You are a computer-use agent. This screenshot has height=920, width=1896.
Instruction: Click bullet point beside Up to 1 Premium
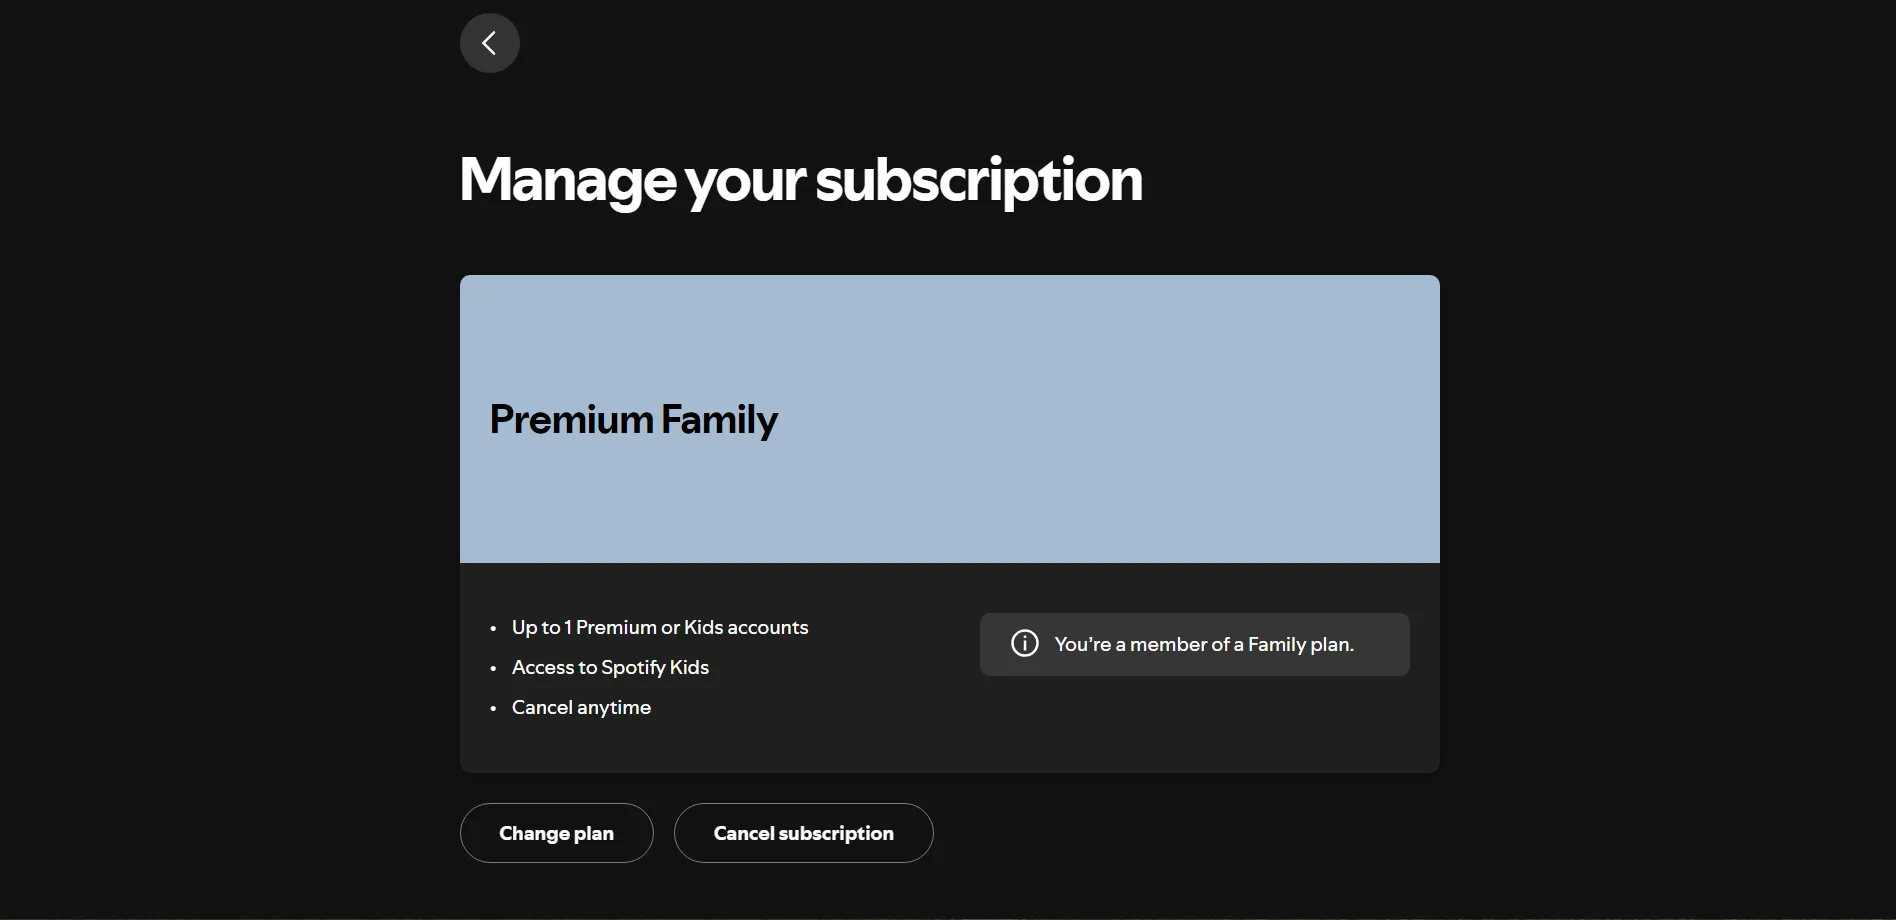tap(493, 629)
